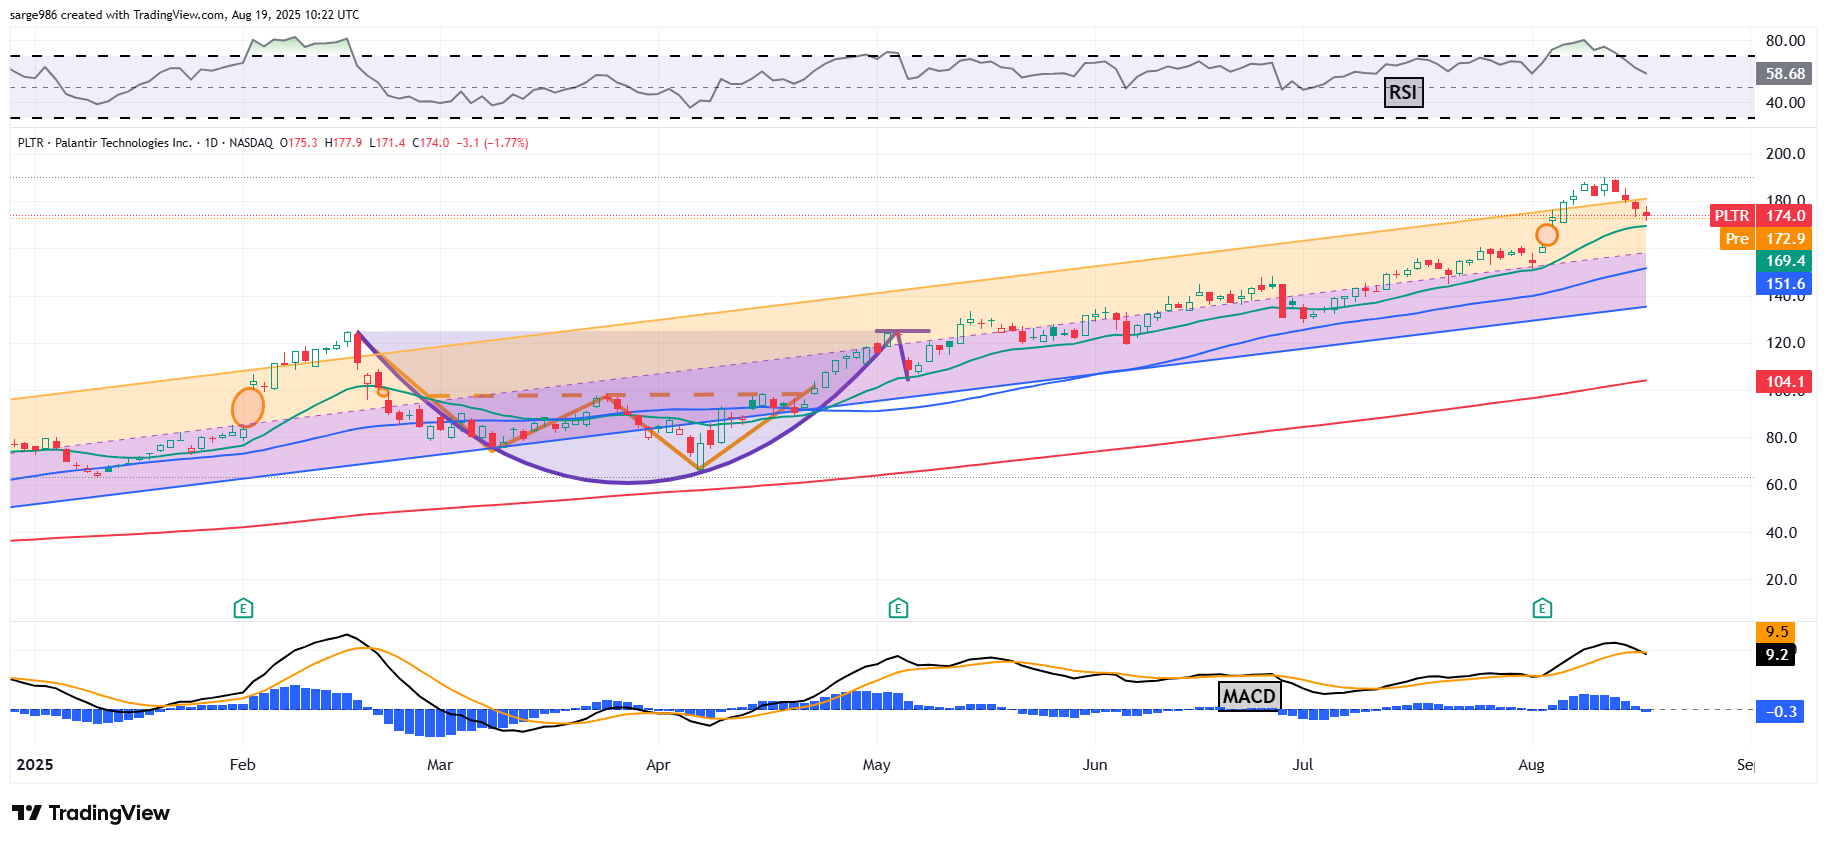The height and width of the screenshot is (843, 1827).
Task: Click the orange 9.5 MACD signal label
Action: pos(1776,632)
